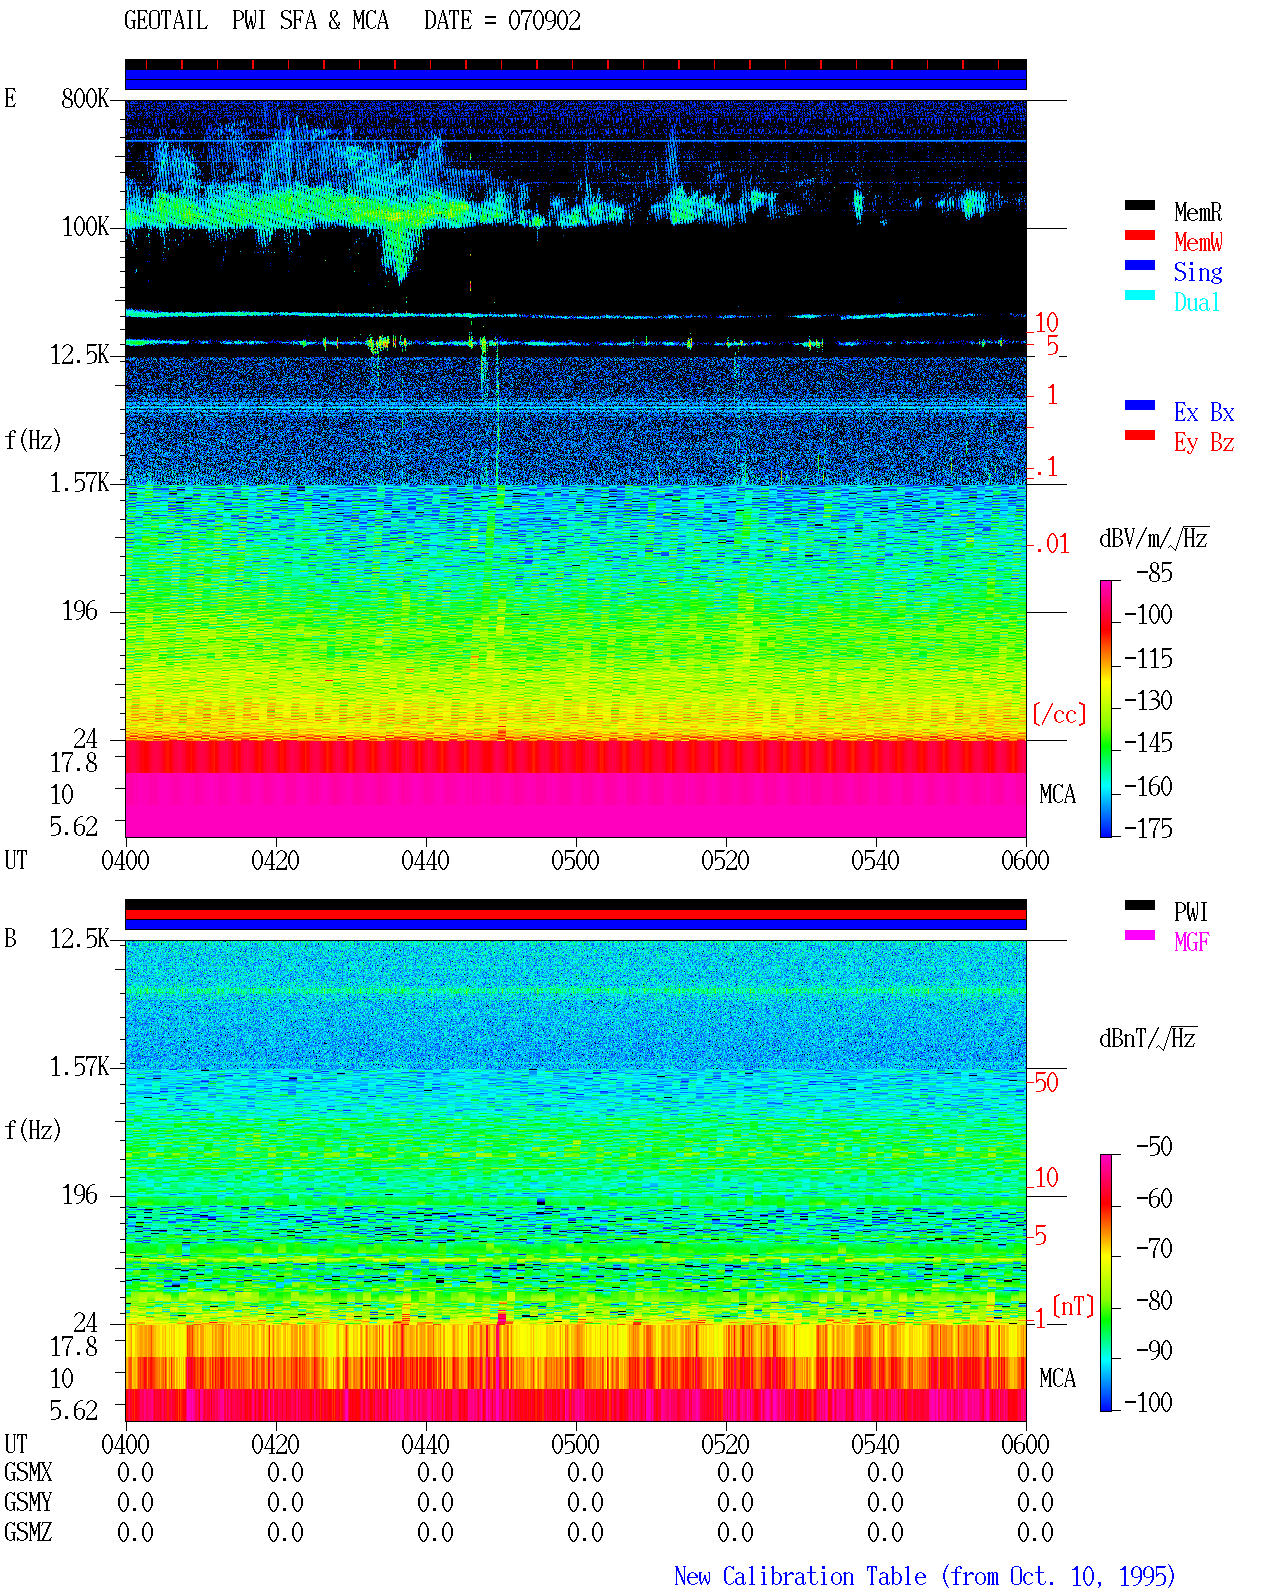
Task: Click the red .01 density tick label
Action: pyautogui.click(x=1052, y=544)
